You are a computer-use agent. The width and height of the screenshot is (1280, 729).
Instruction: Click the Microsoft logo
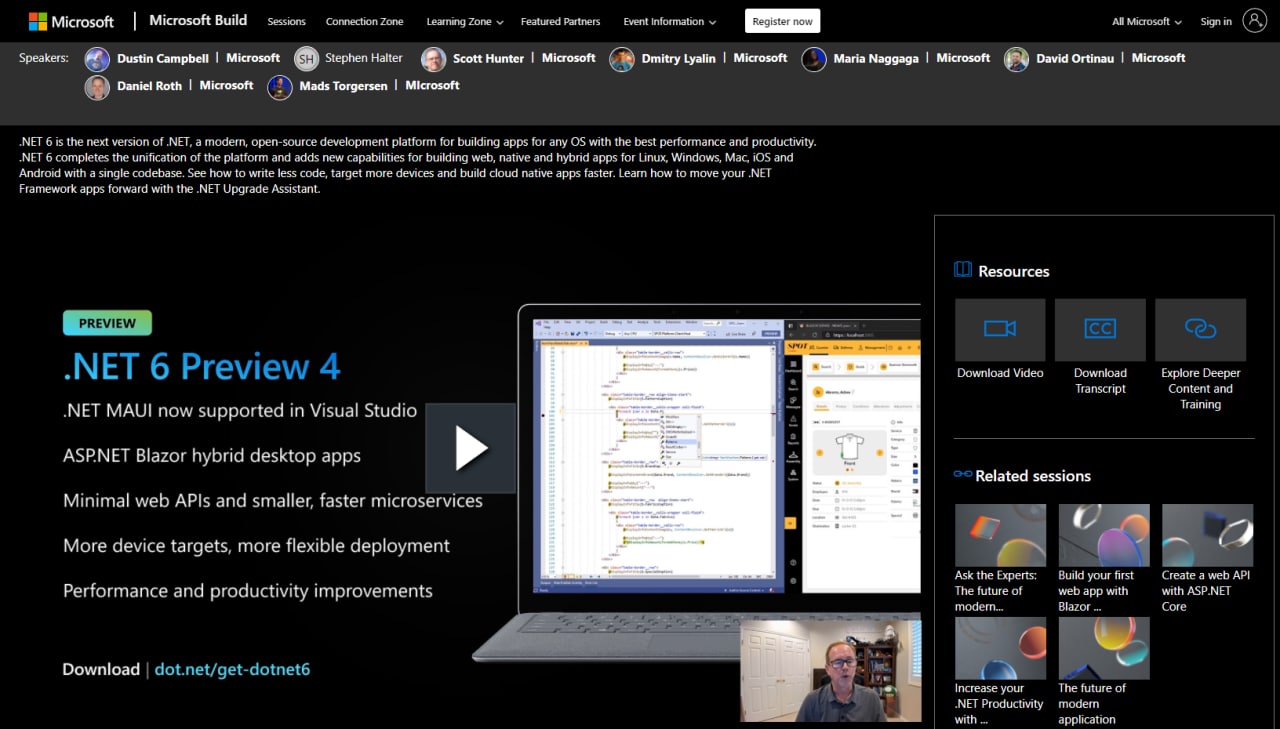click(x=71, y=21)
